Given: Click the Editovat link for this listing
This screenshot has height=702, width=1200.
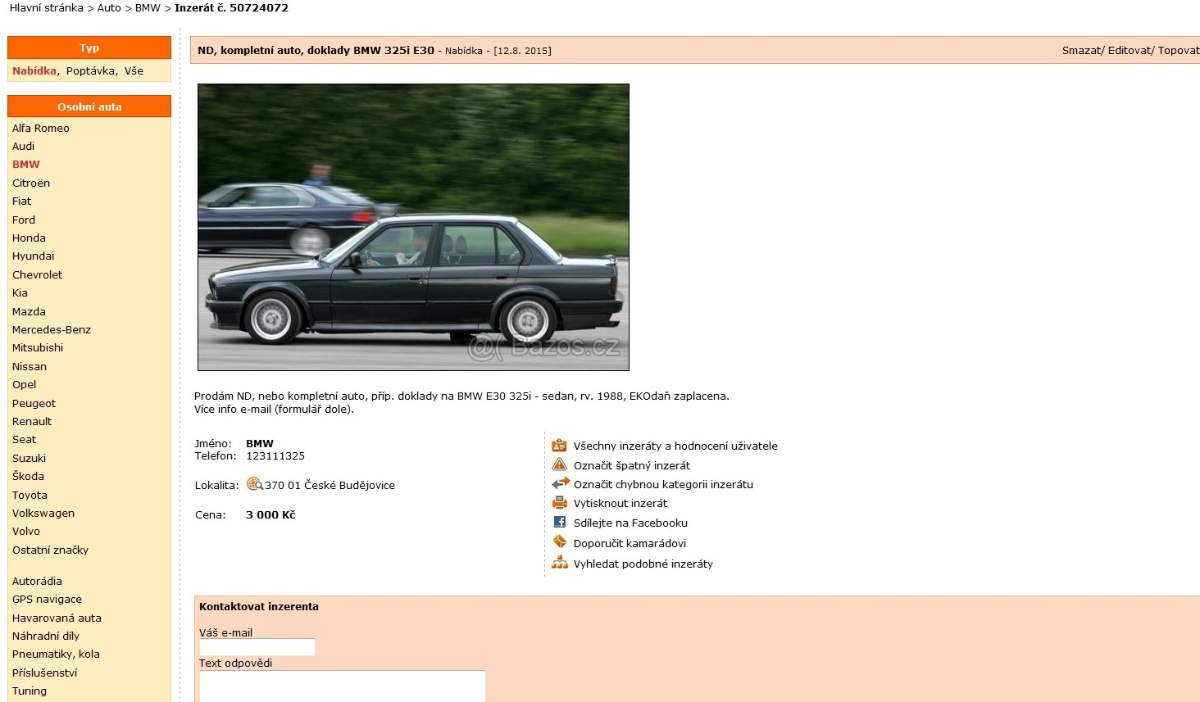Looking at the screenshot, I should [x=1129, y=50].
